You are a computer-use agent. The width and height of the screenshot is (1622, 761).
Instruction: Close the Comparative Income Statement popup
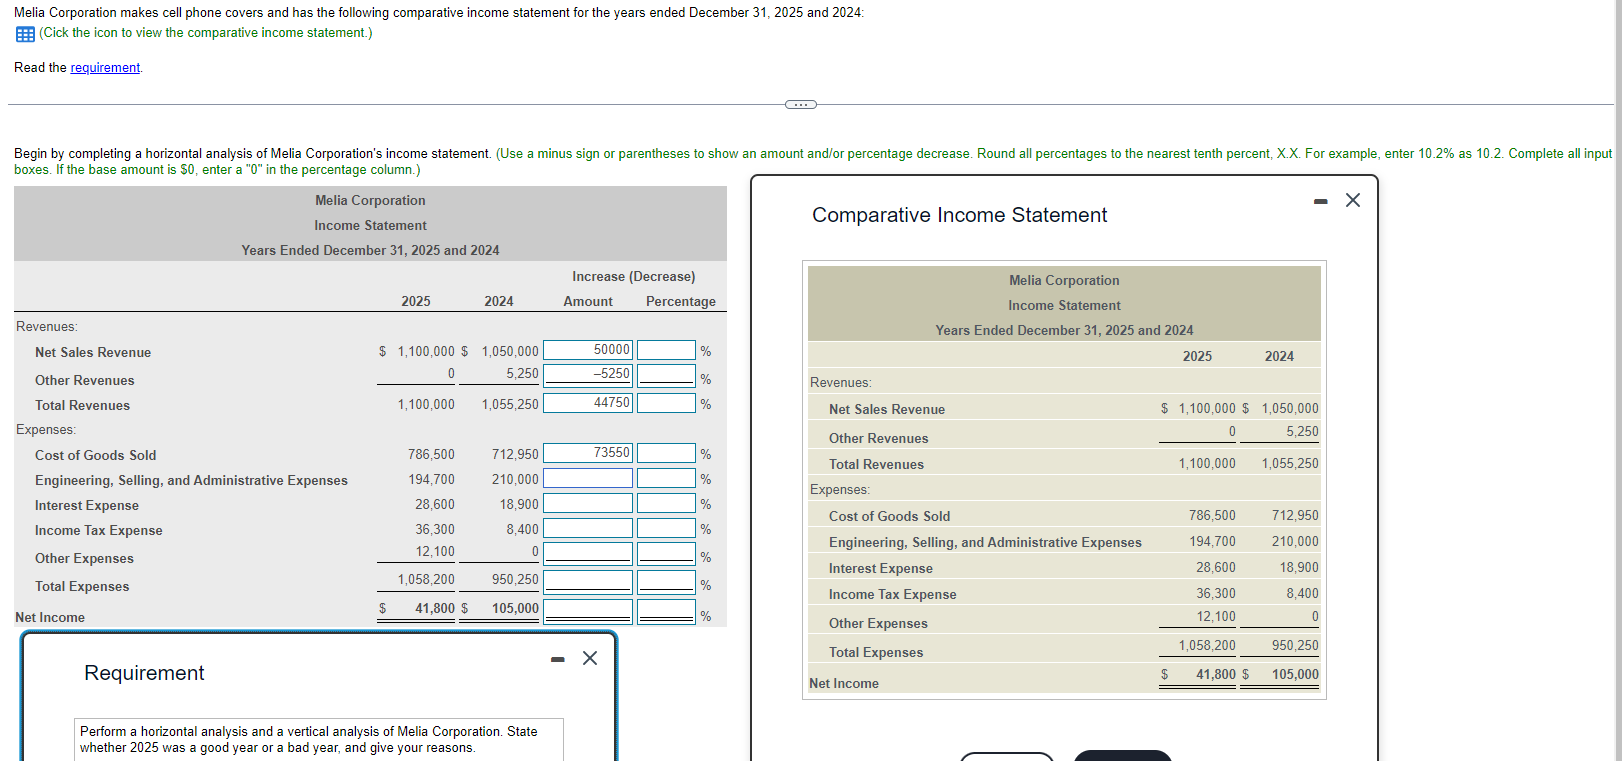(1353, 200)
